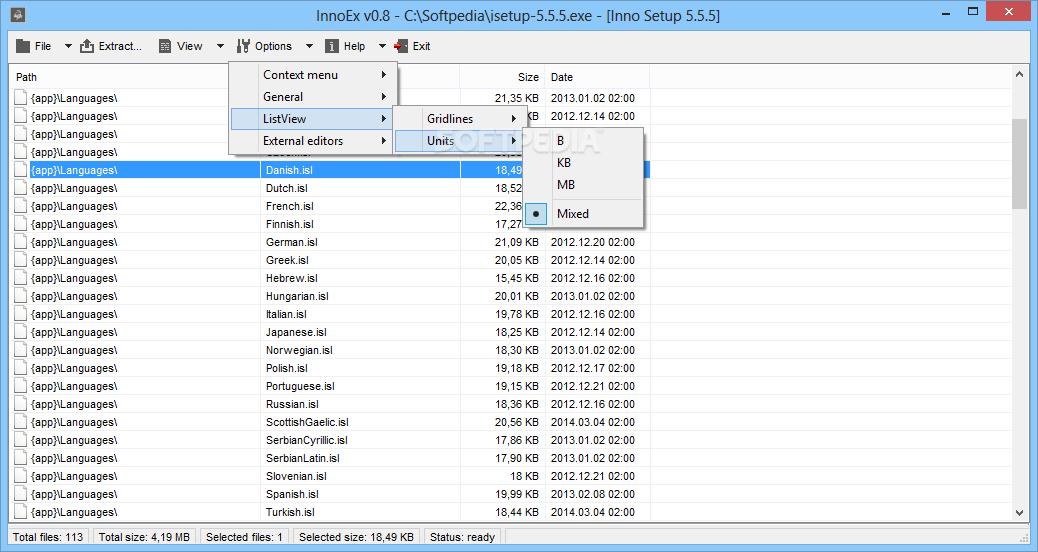Click file icon of Japanese.isl row
The width and height of the screenshot is (1038, 552).
click(x=21, y=332)
